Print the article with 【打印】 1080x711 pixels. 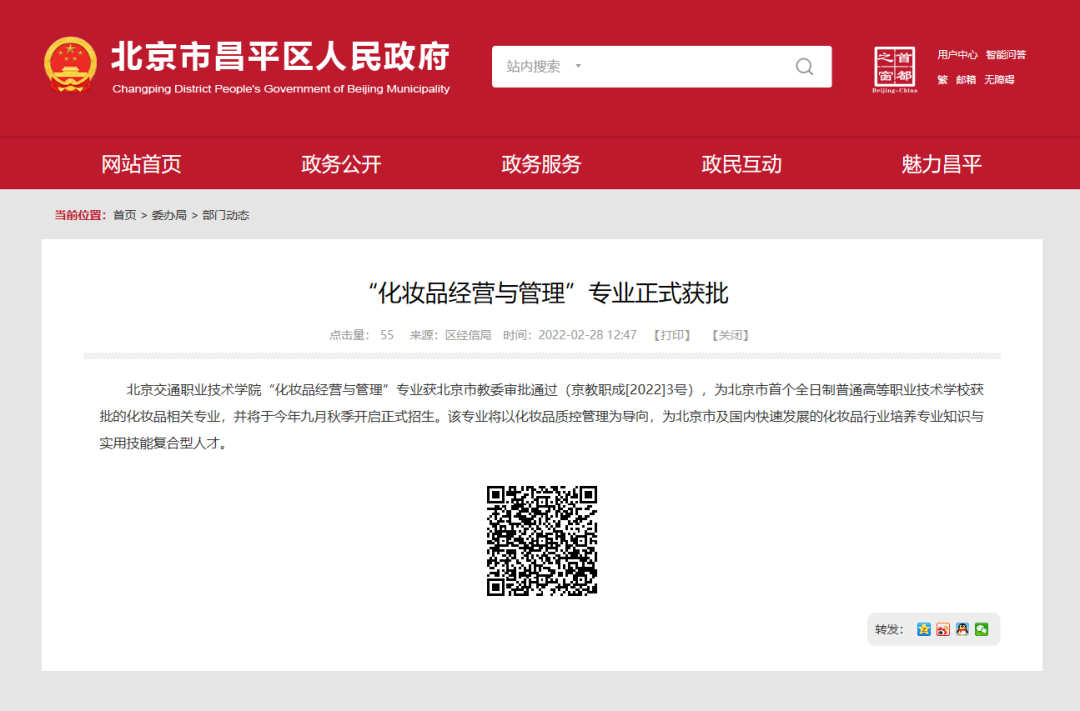click(x=672, y=335)
